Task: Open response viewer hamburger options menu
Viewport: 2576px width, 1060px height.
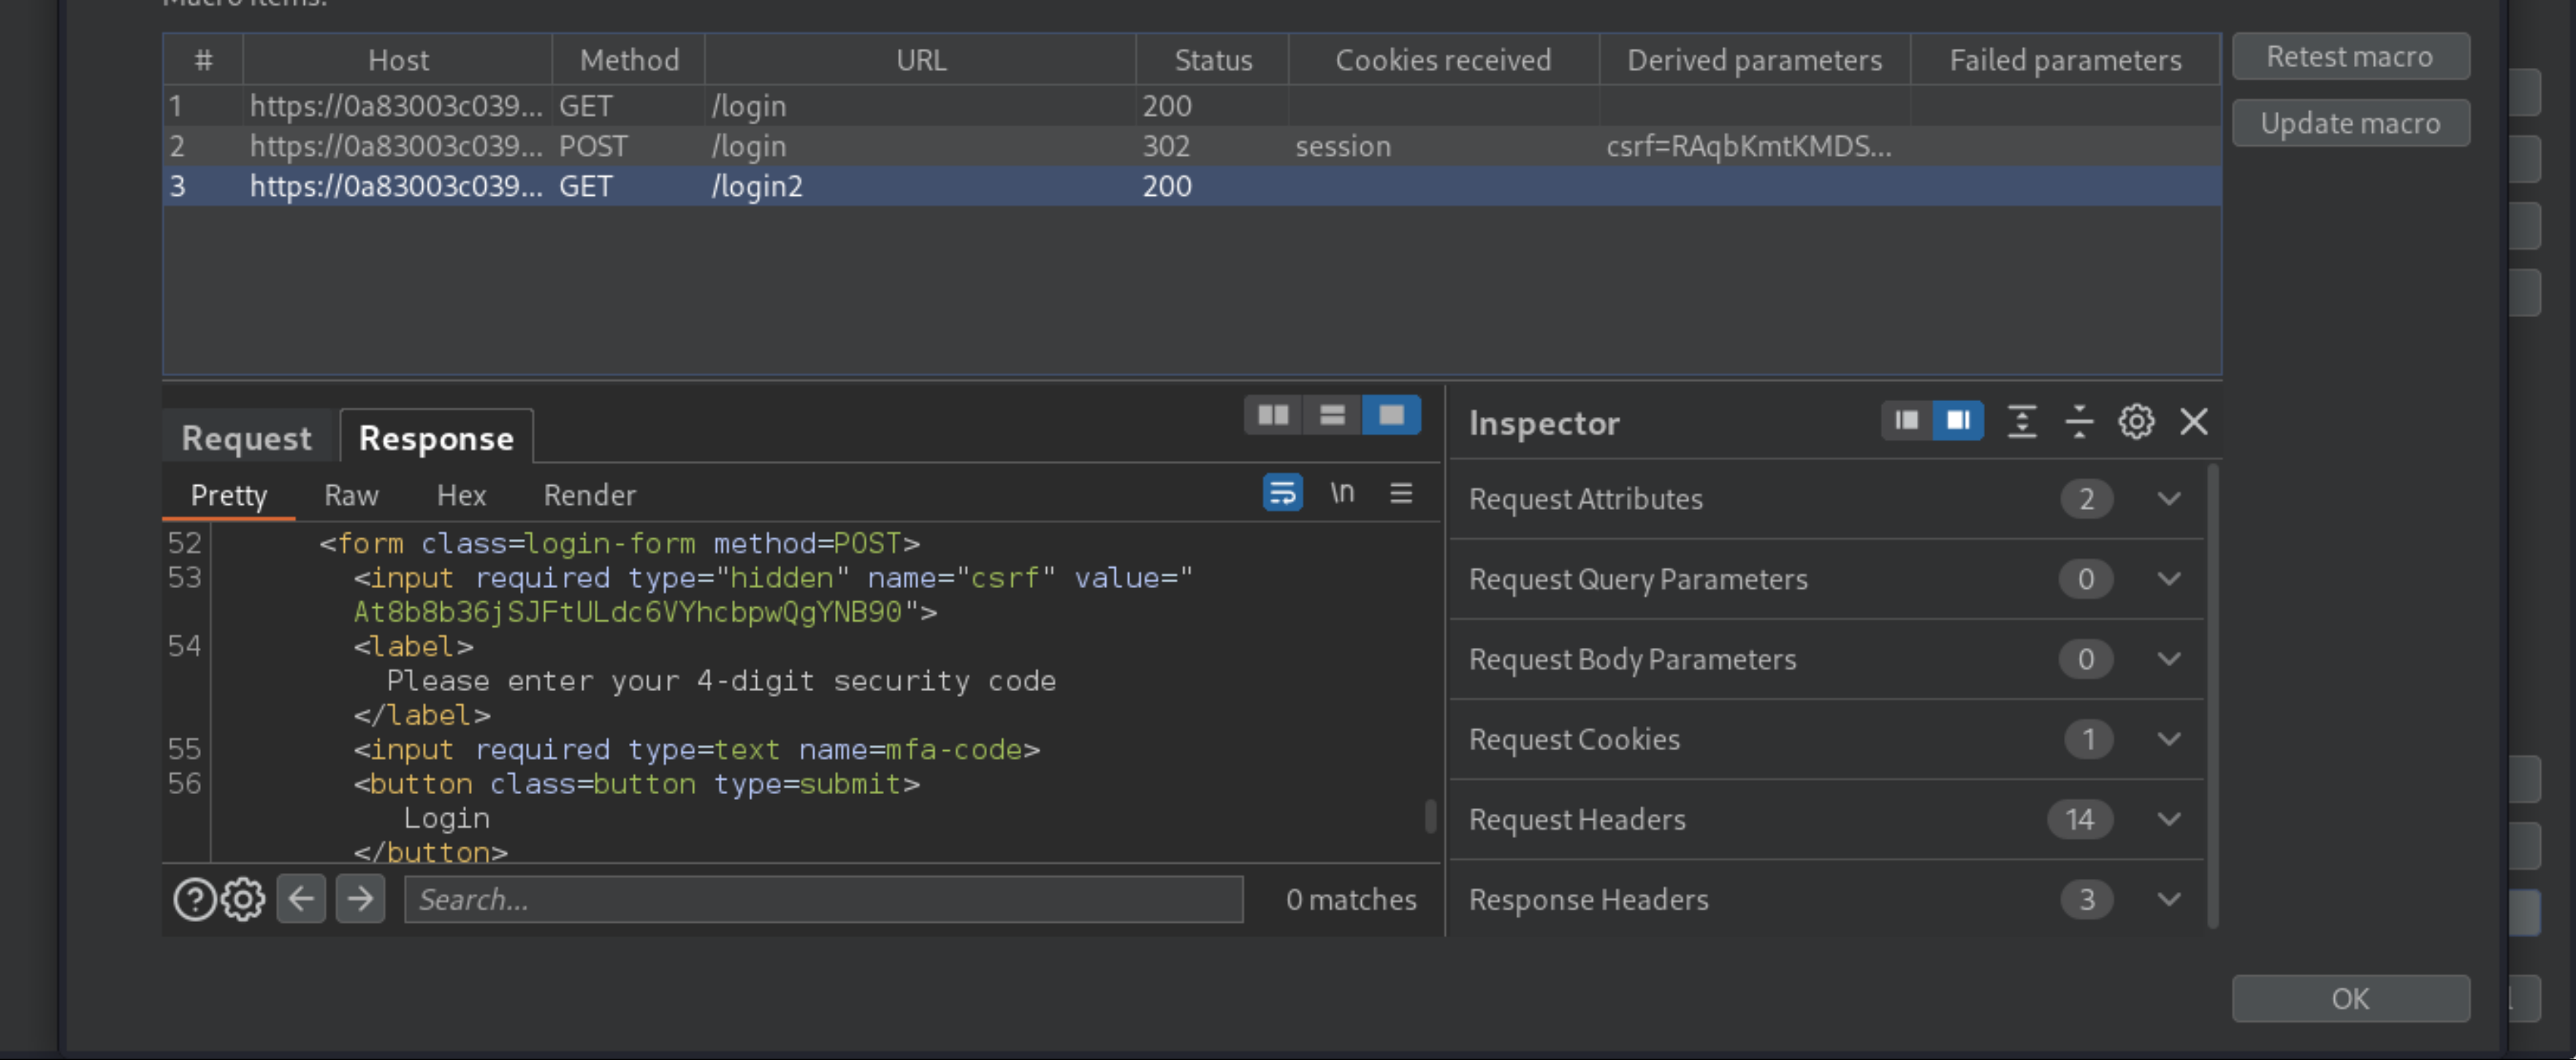Action: click(x=1401, y=493)
